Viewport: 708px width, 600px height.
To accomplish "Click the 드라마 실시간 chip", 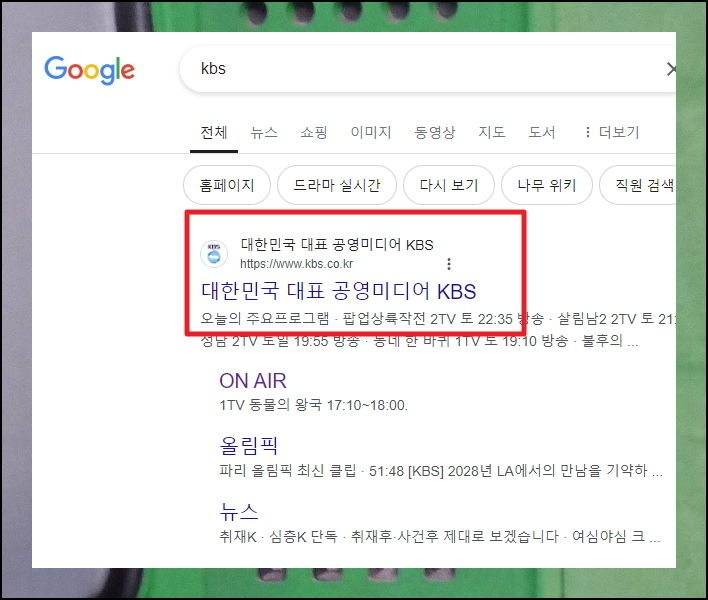I will [x=337, y=185].
